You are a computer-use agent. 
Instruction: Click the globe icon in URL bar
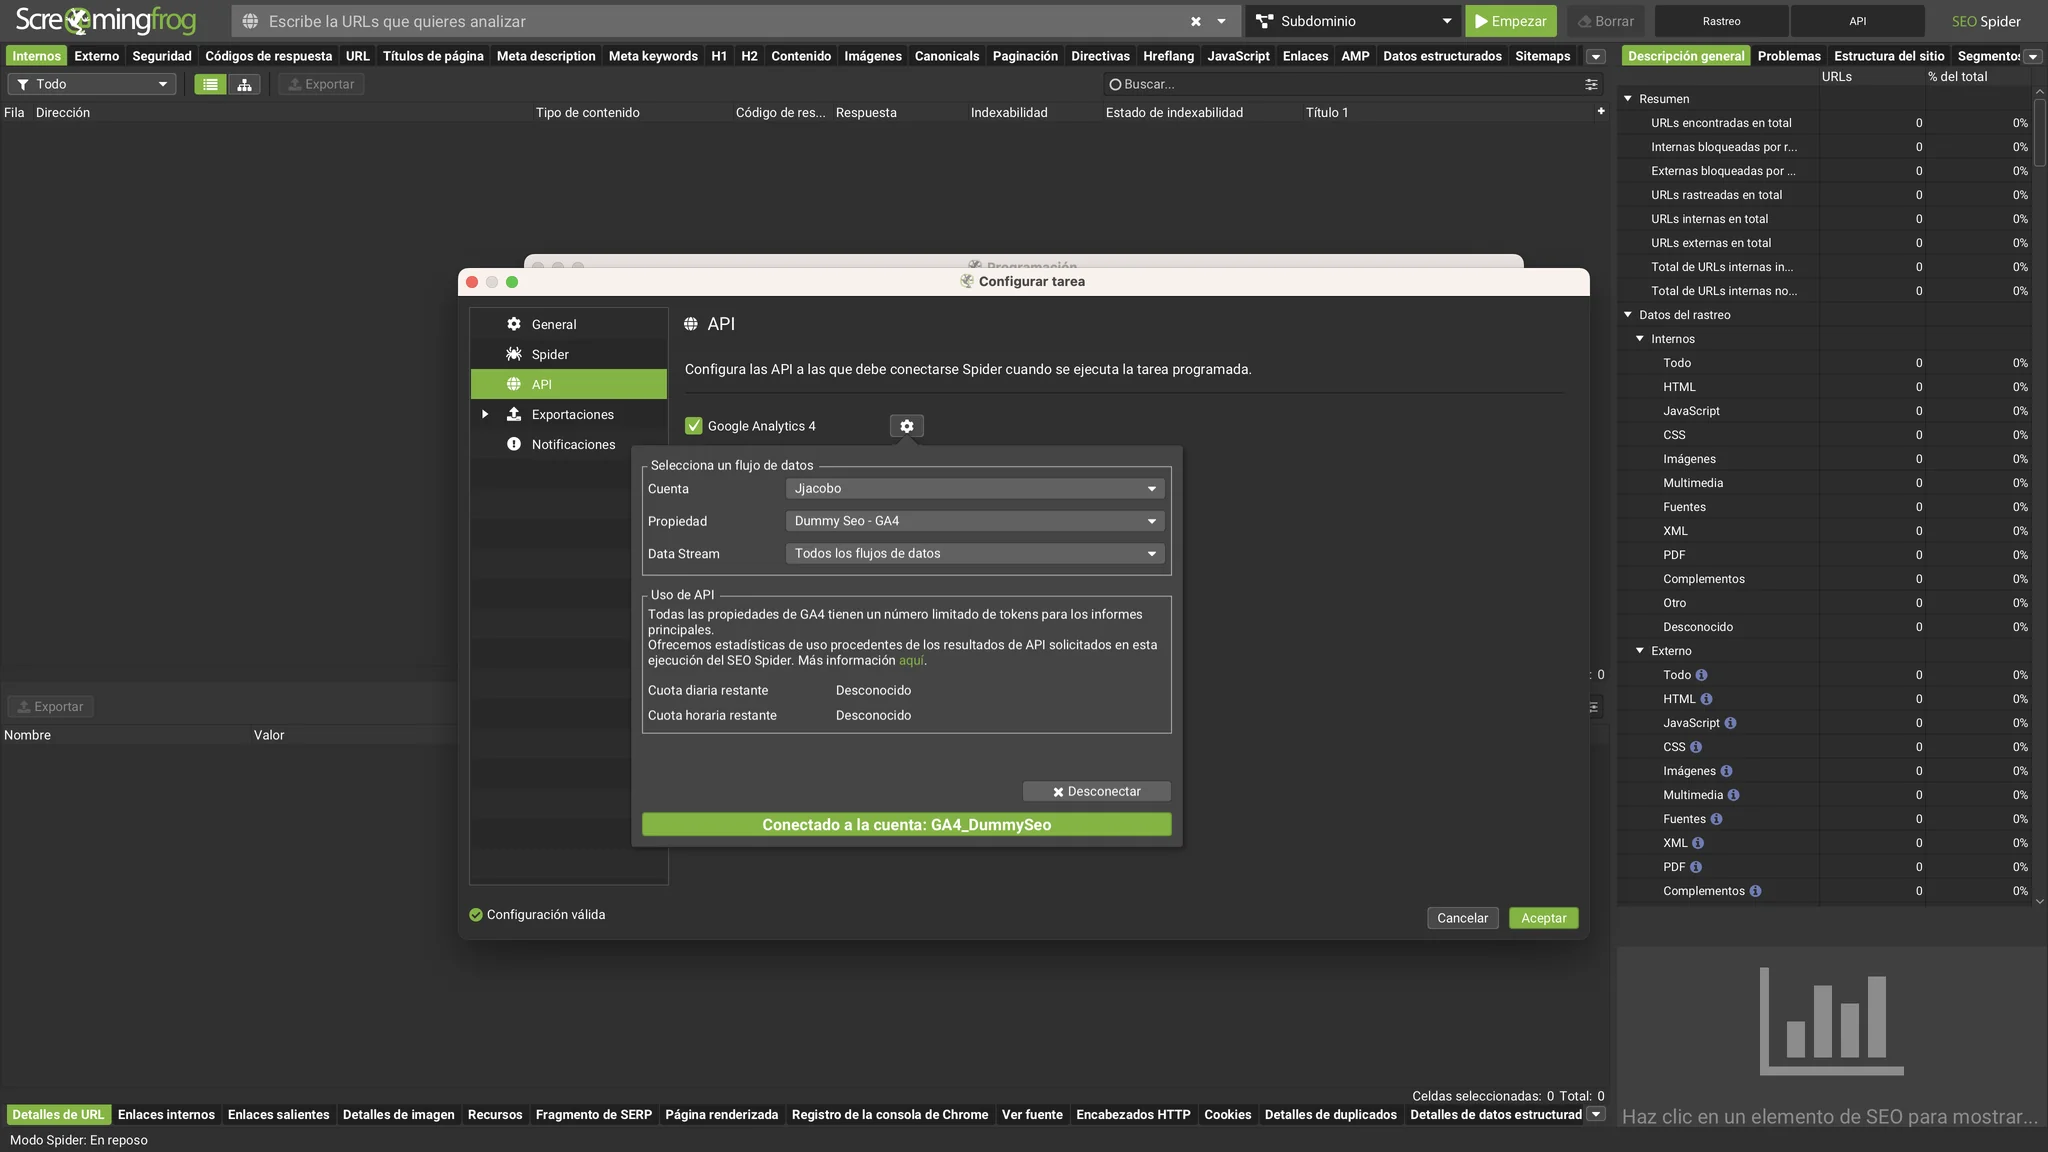tap(250, 21)
